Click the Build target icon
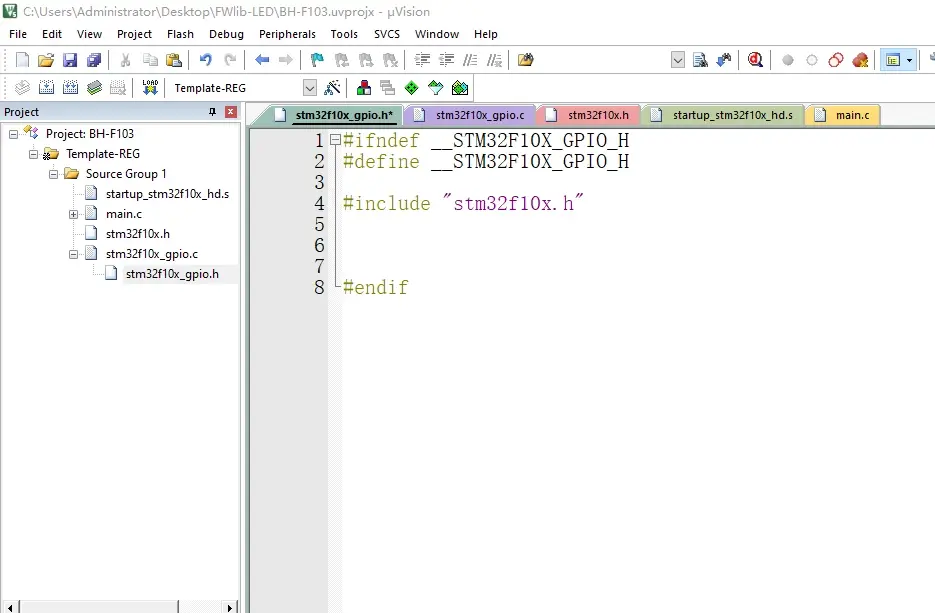The width and height of the screenshot is (935, 613). pos(46,88)
